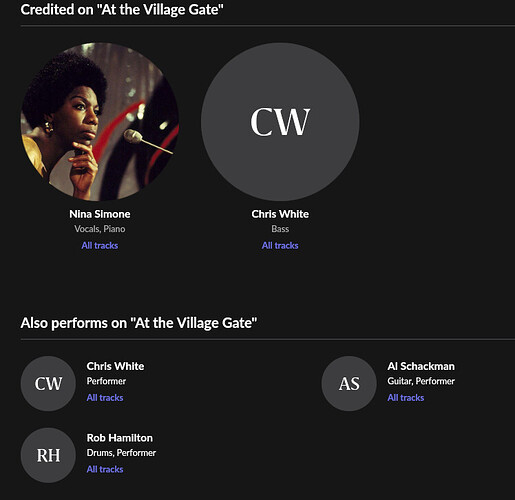This screenshot has height=500, width=515.
Task: Open Nina Simone's circular profile photo
Action: (x=100, y=122)
